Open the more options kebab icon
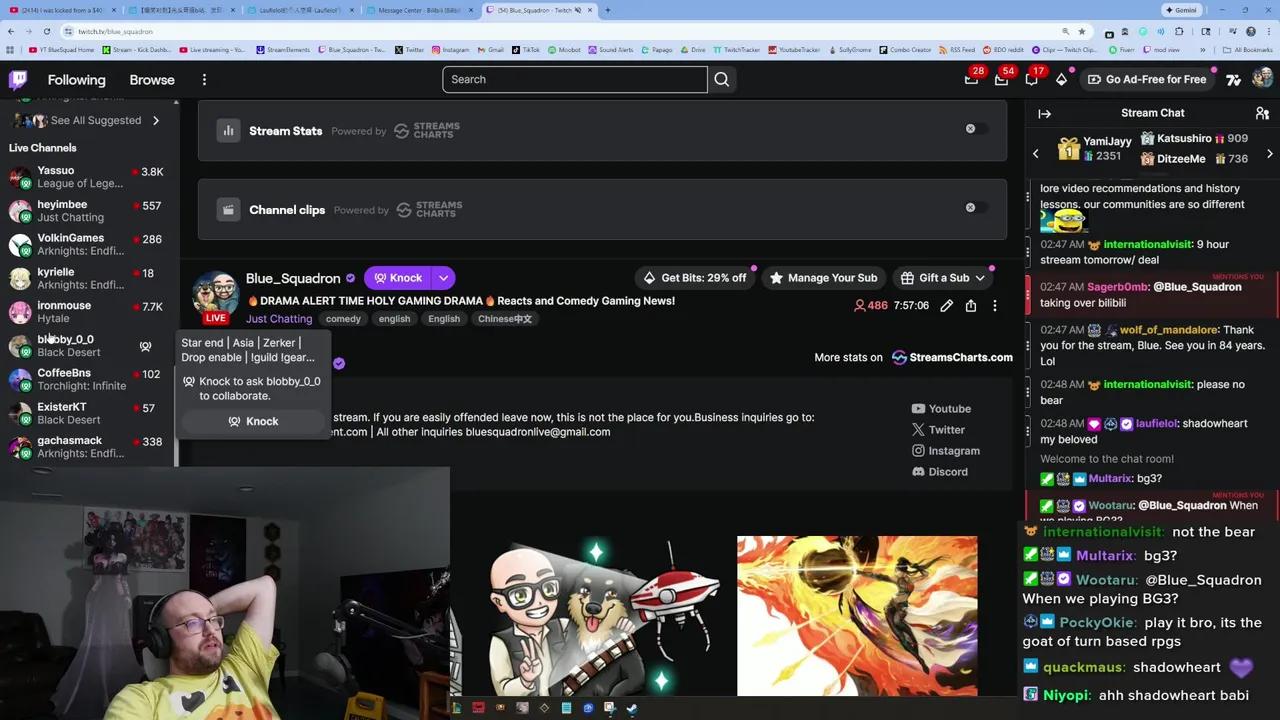 pos(994,306)
